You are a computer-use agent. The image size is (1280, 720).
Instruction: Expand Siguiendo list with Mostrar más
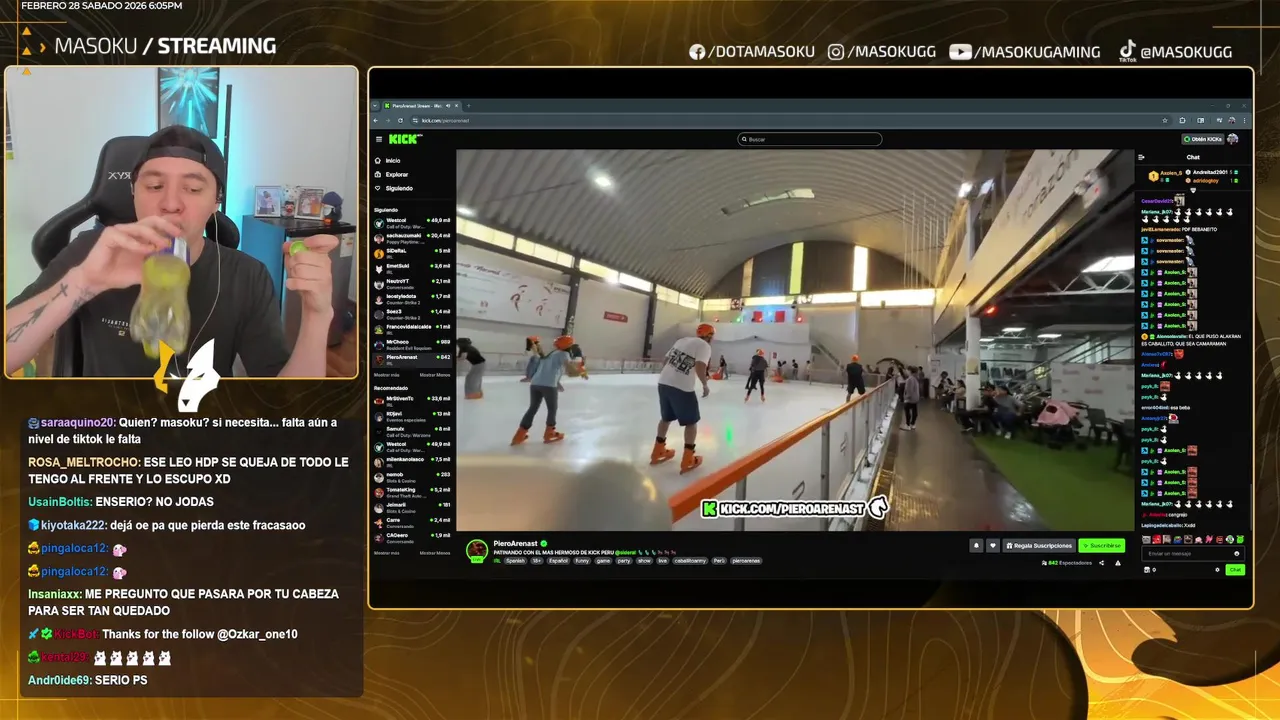[386, 374]
